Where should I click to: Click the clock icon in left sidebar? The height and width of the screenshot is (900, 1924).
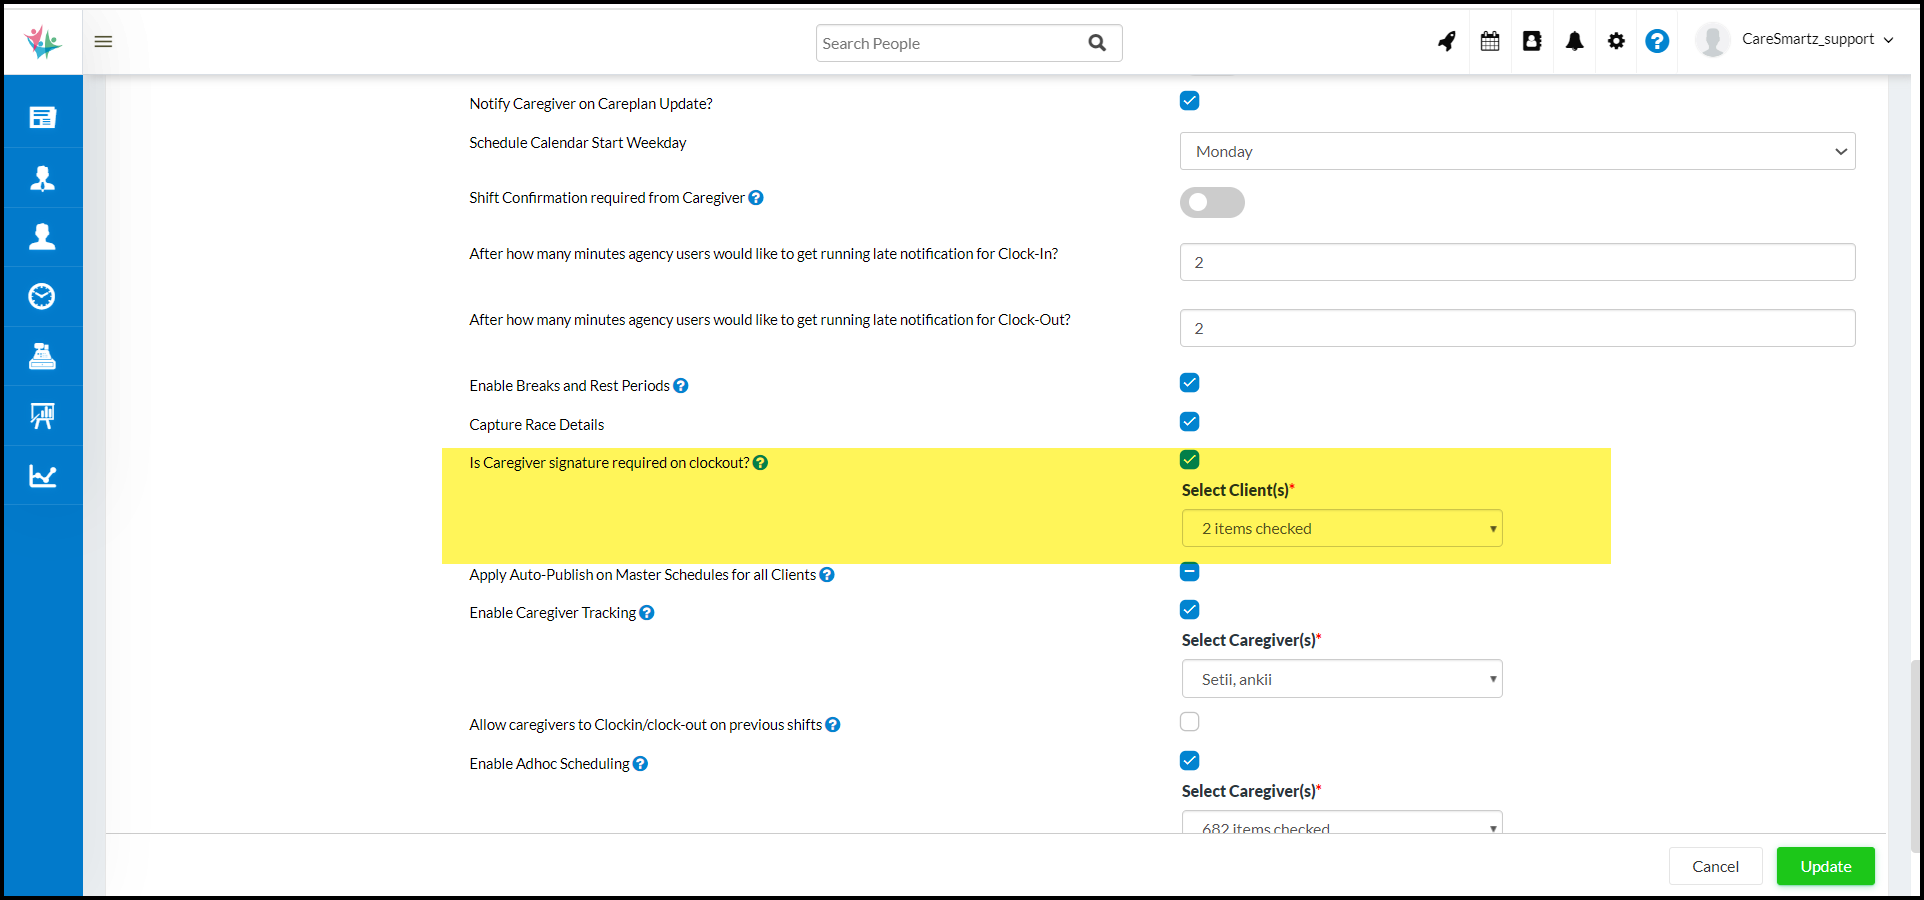tap(42, 296)
